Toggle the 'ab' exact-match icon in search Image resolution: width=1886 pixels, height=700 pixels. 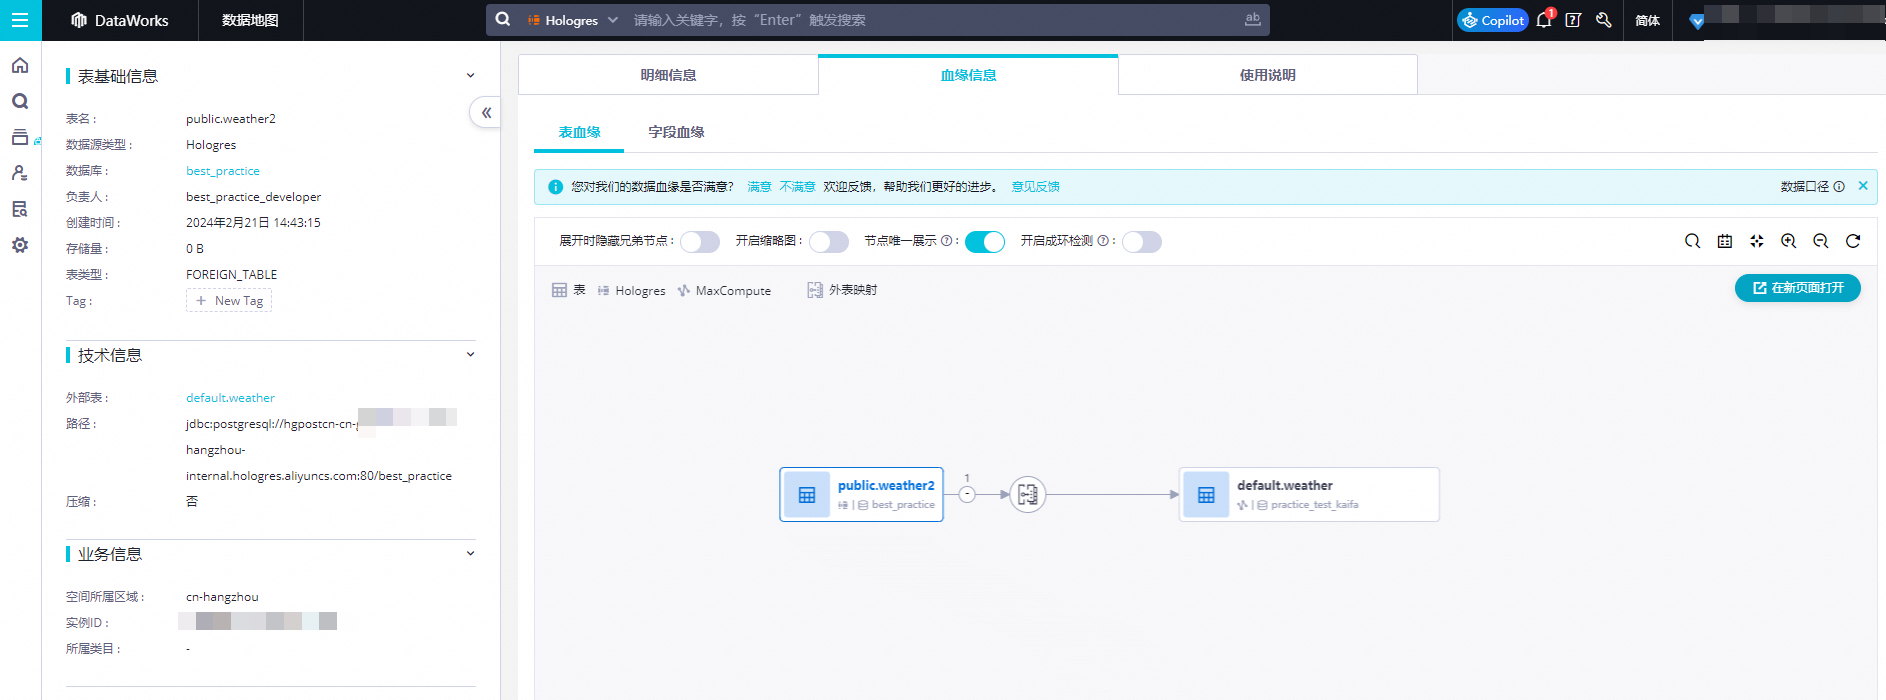(x=1252, y=19)
